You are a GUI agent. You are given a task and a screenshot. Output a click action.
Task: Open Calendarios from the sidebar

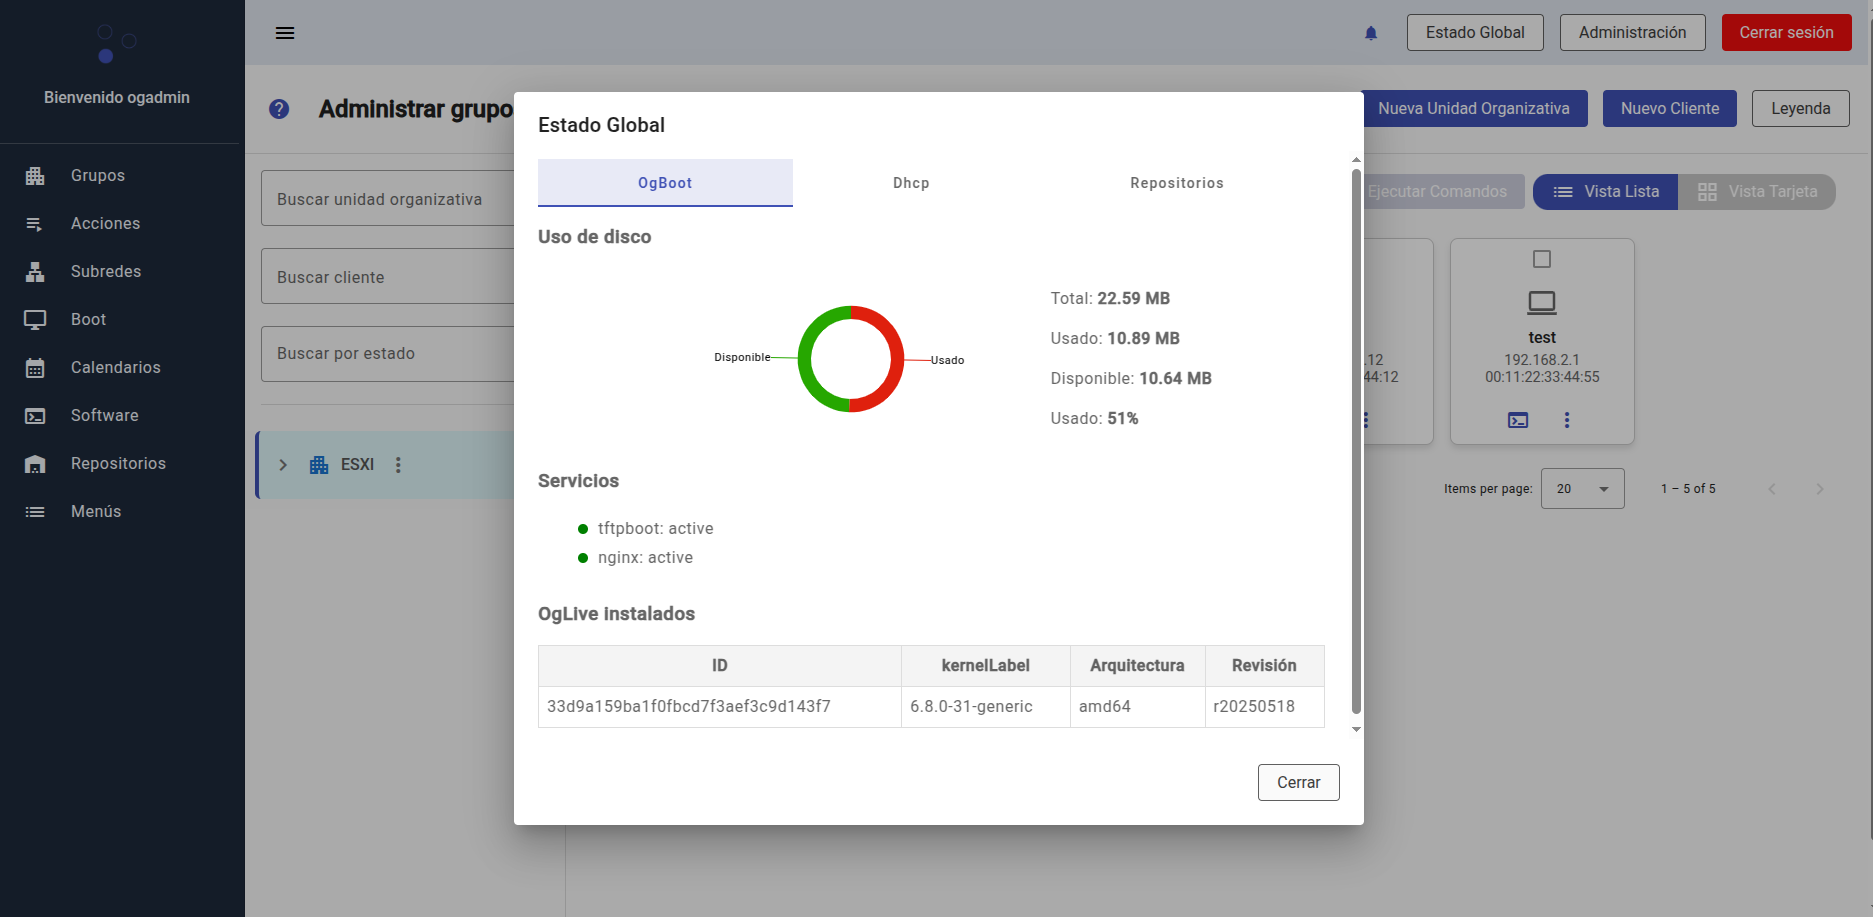pyautogui.click(x=115, y=367)
